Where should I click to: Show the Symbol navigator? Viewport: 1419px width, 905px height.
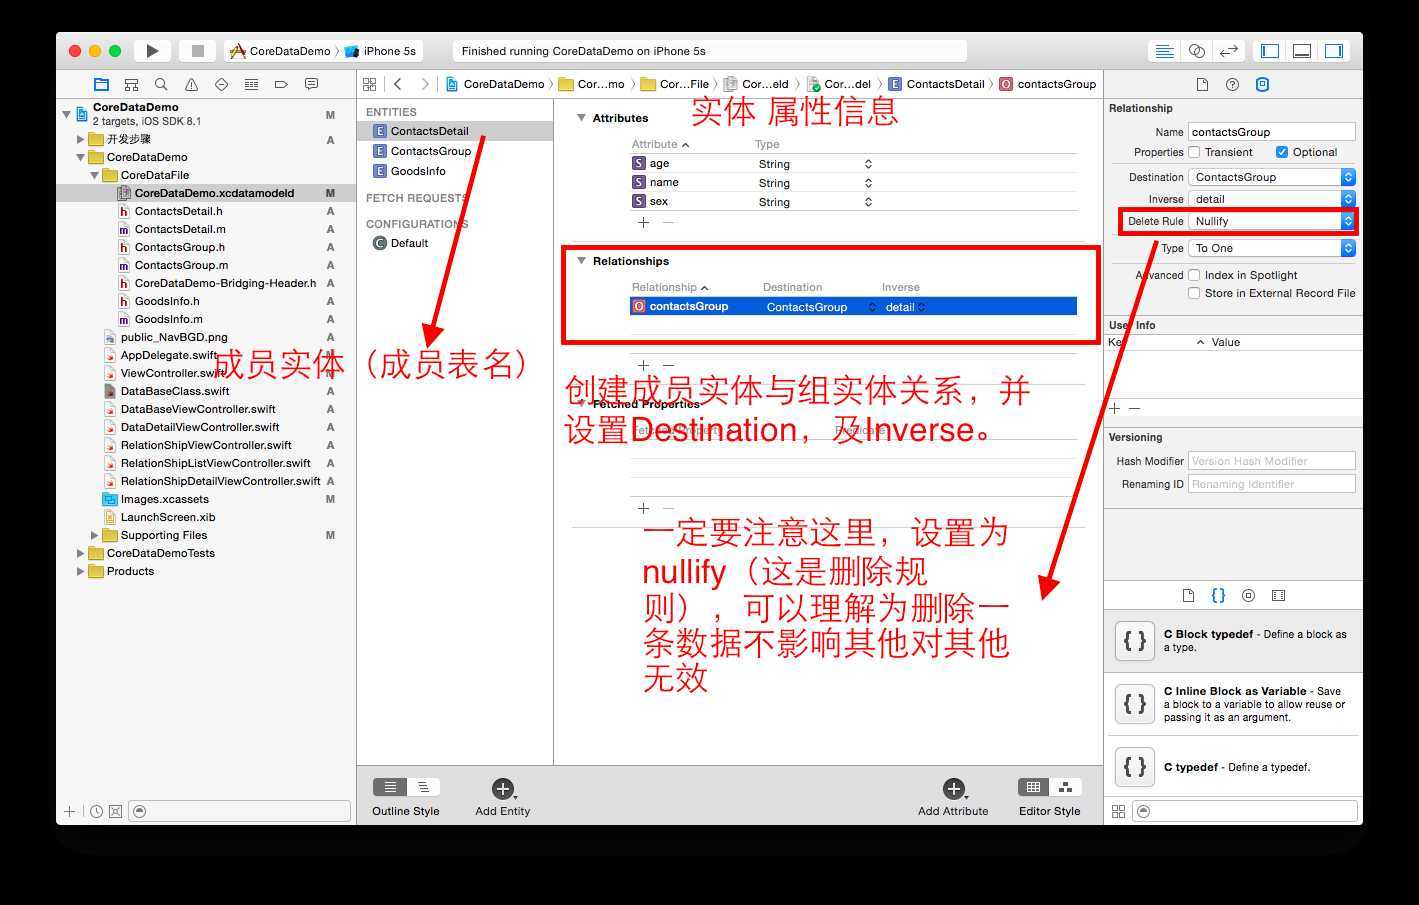pos(131,84)
